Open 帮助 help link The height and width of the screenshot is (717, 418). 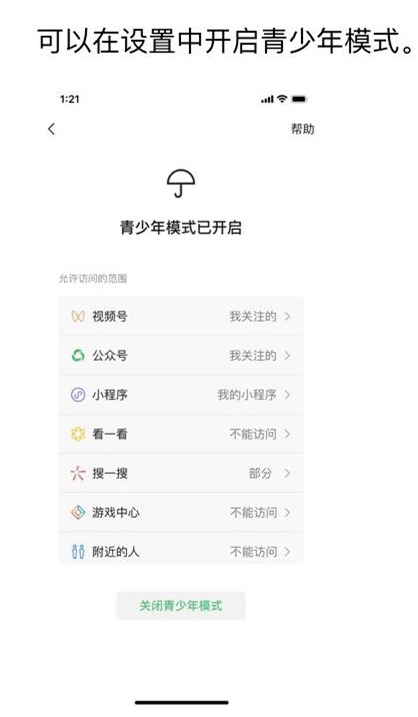point(303,129)
